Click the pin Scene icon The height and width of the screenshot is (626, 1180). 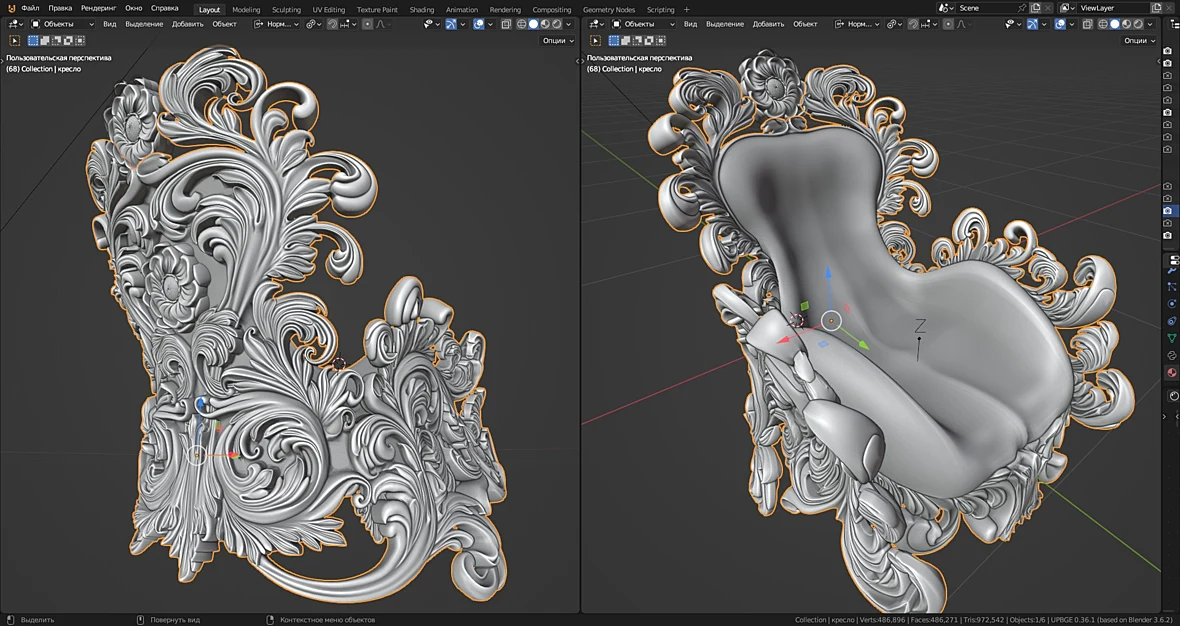click(x=1021, y=8)
